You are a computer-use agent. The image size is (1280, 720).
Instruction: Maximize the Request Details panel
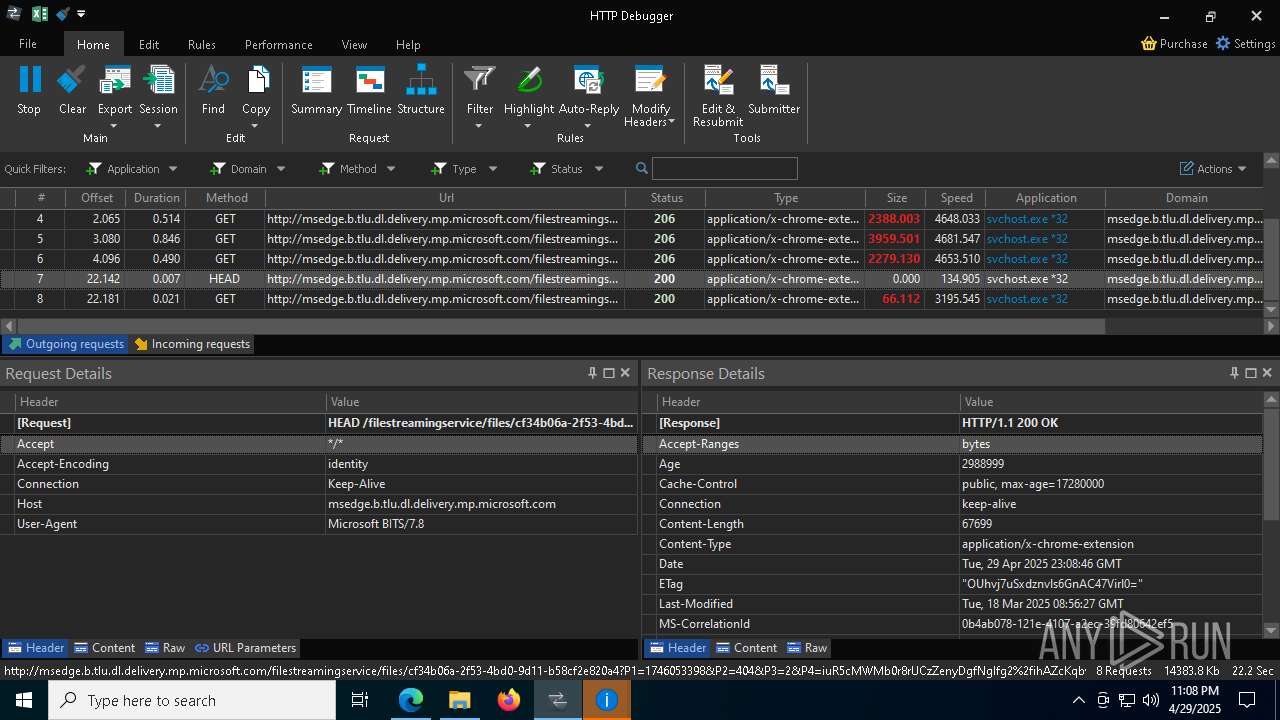point(608,373)
